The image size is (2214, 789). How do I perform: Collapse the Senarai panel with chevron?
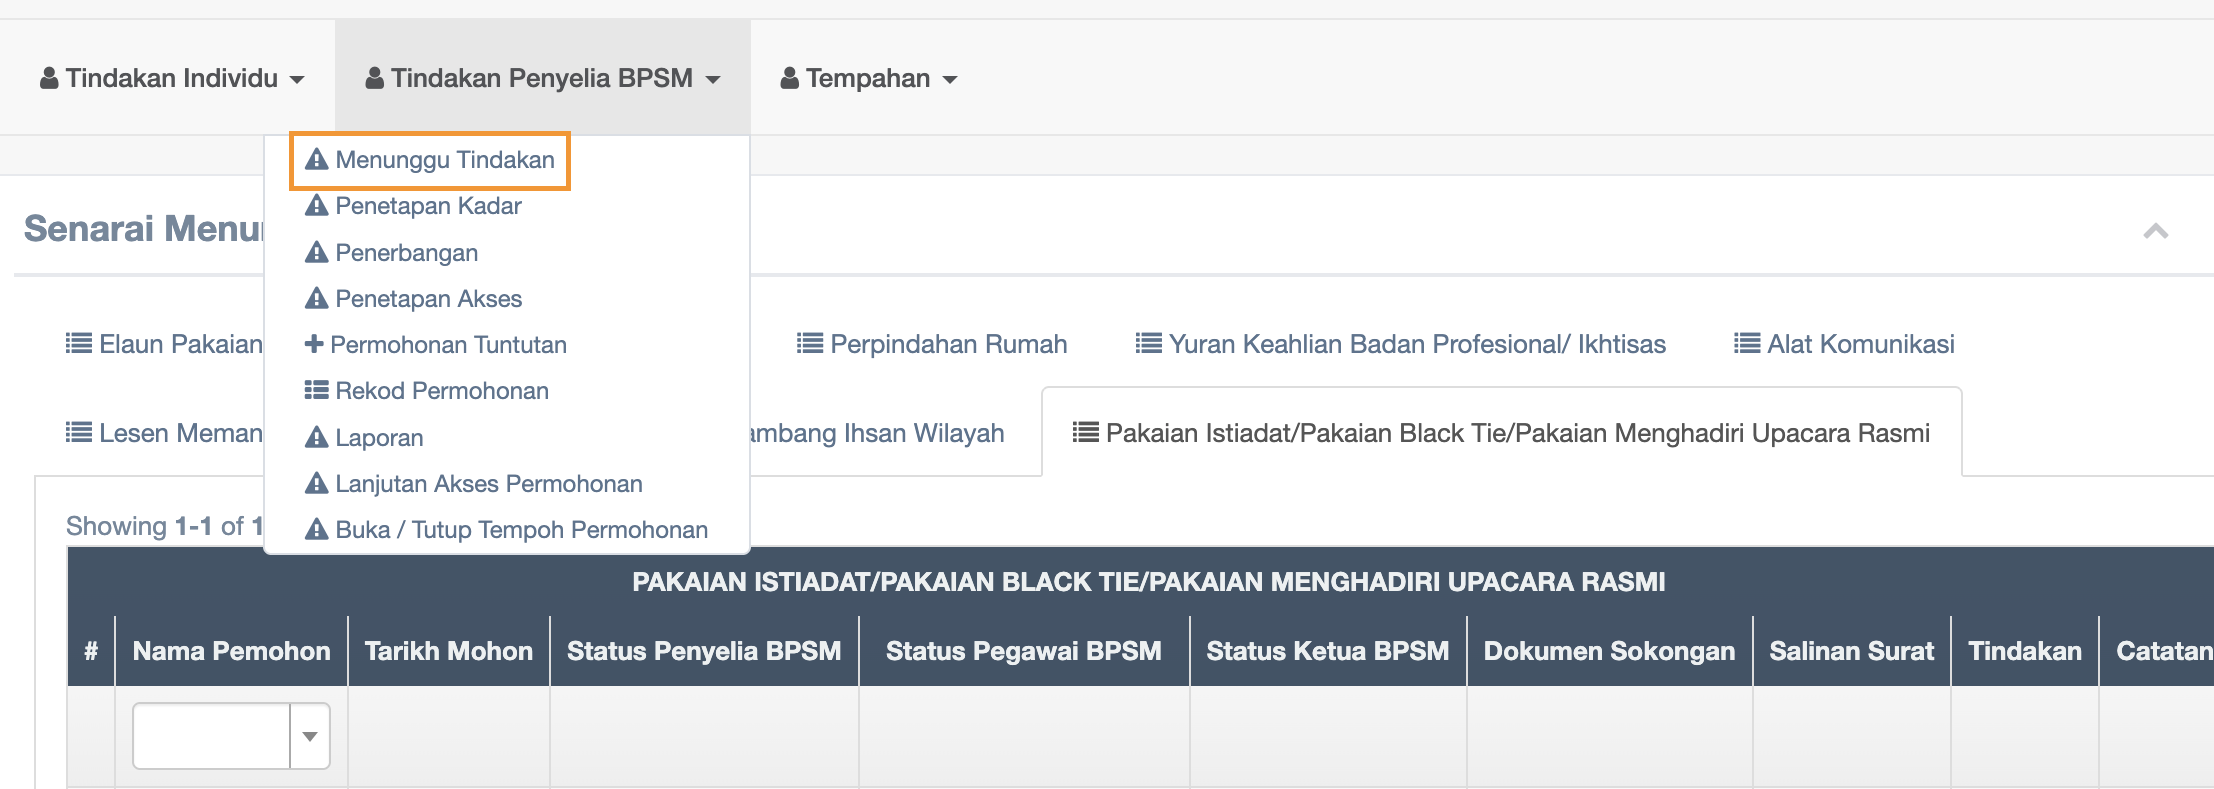2156,231
